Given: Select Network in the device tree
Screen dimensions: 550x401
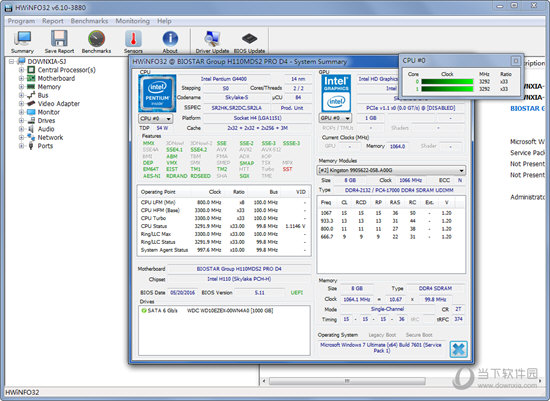Looking at the screenshot, I should coord(50,138).
